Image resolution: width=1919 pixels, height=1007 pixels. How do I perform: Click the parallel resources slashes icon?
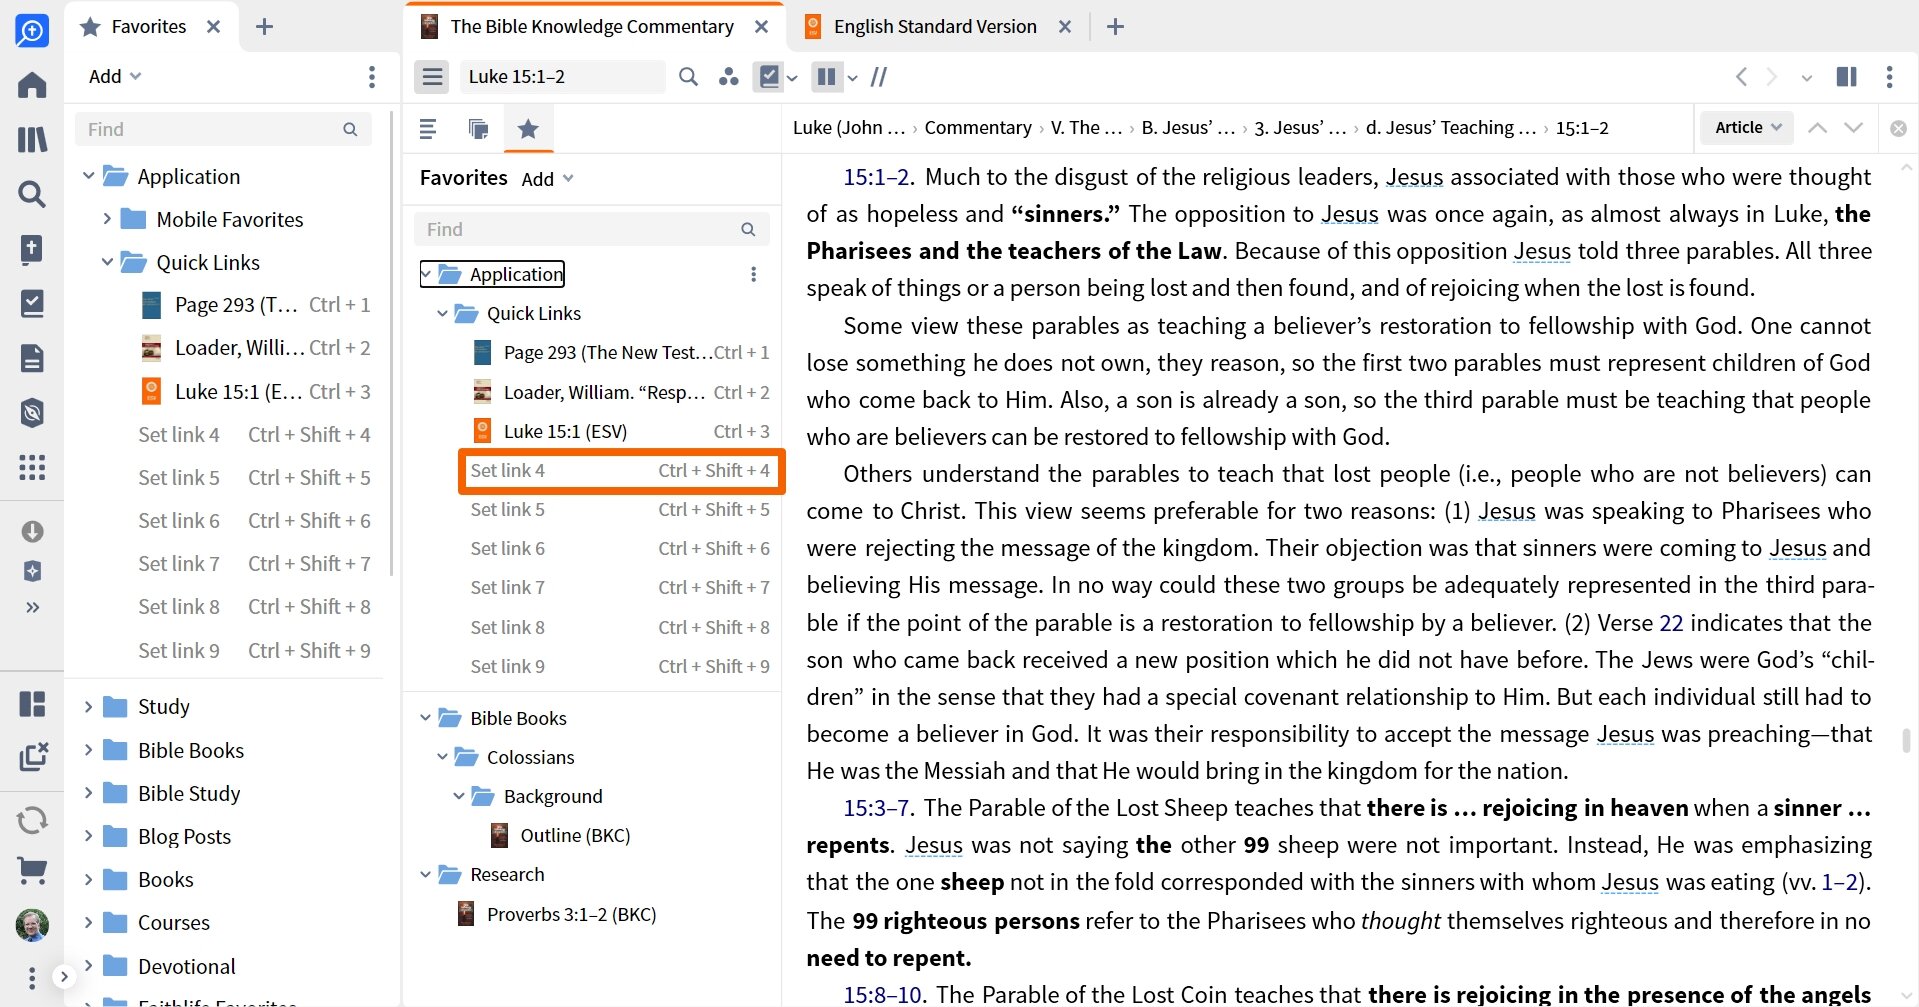click(x=879, y=77)
